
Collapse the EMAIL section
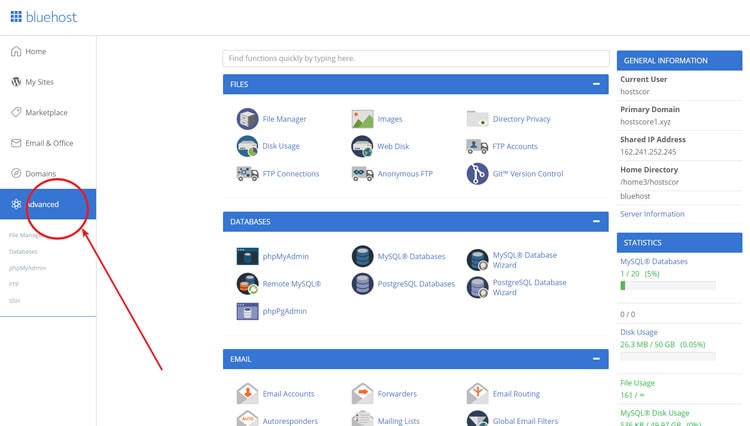tap(596, 359)
